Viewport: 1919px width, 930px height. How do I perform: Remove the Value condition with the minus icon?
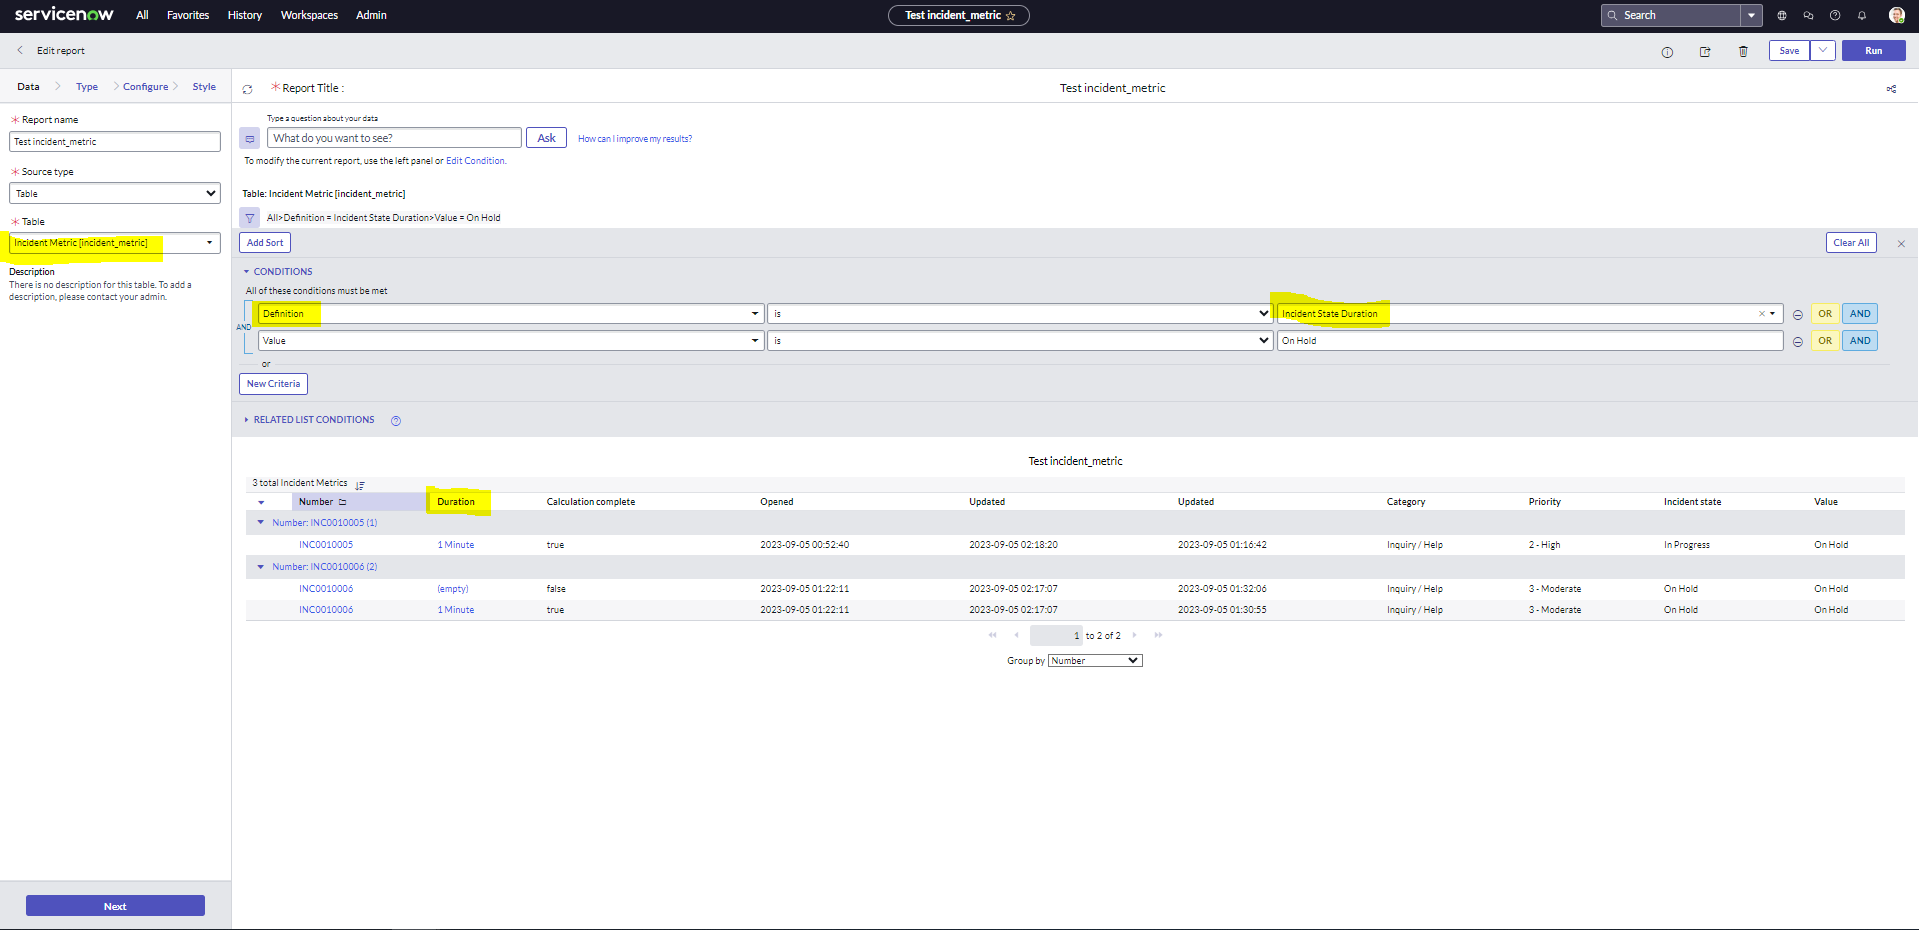coord(1798,340)
